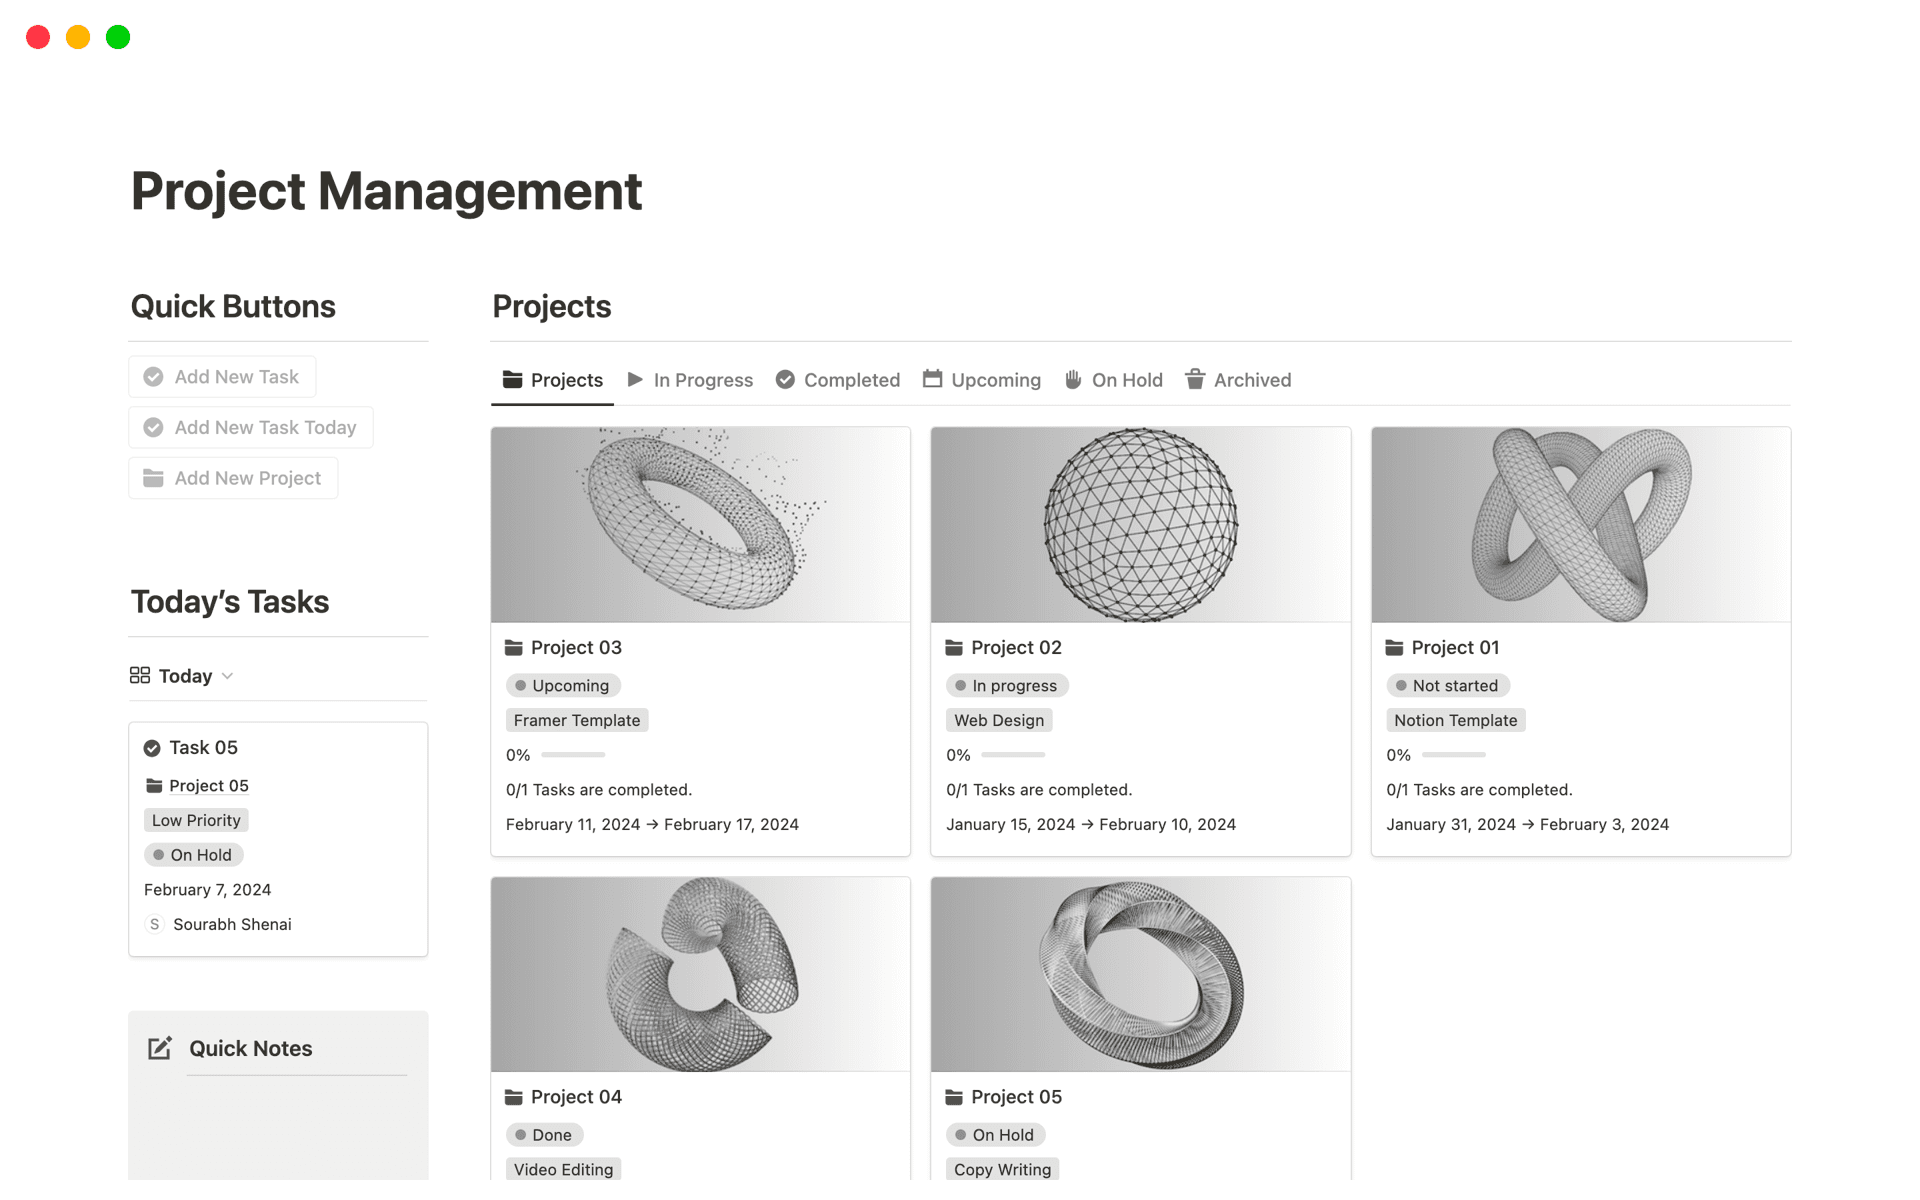The height and width of the screenshot is (1200, 1920).
Task: Click the Not started status on Project 01
Action: tap(1447, 685)
